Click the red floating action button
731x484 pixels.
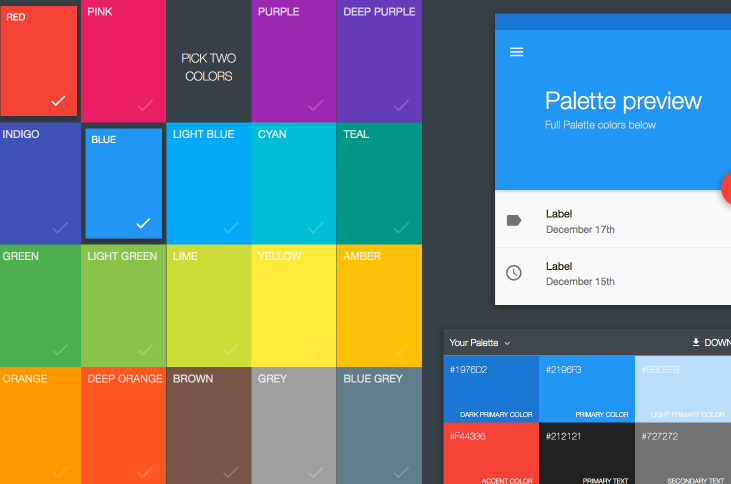[x=726, y=188]
